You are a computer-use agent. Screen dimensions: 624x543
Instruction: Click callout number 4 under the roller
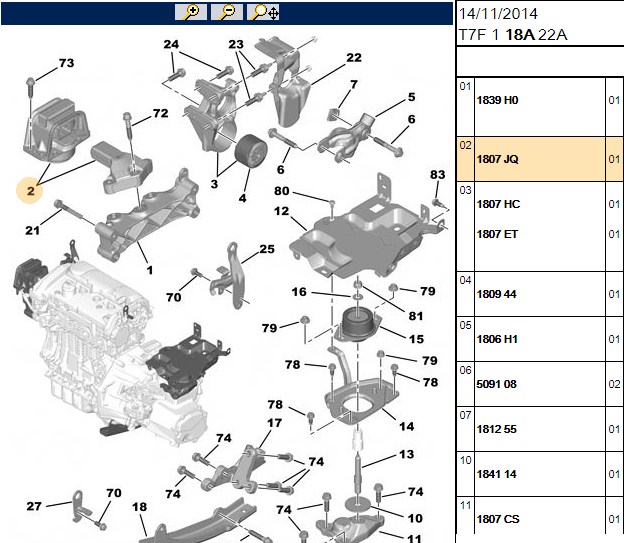(x=242, y=198)
